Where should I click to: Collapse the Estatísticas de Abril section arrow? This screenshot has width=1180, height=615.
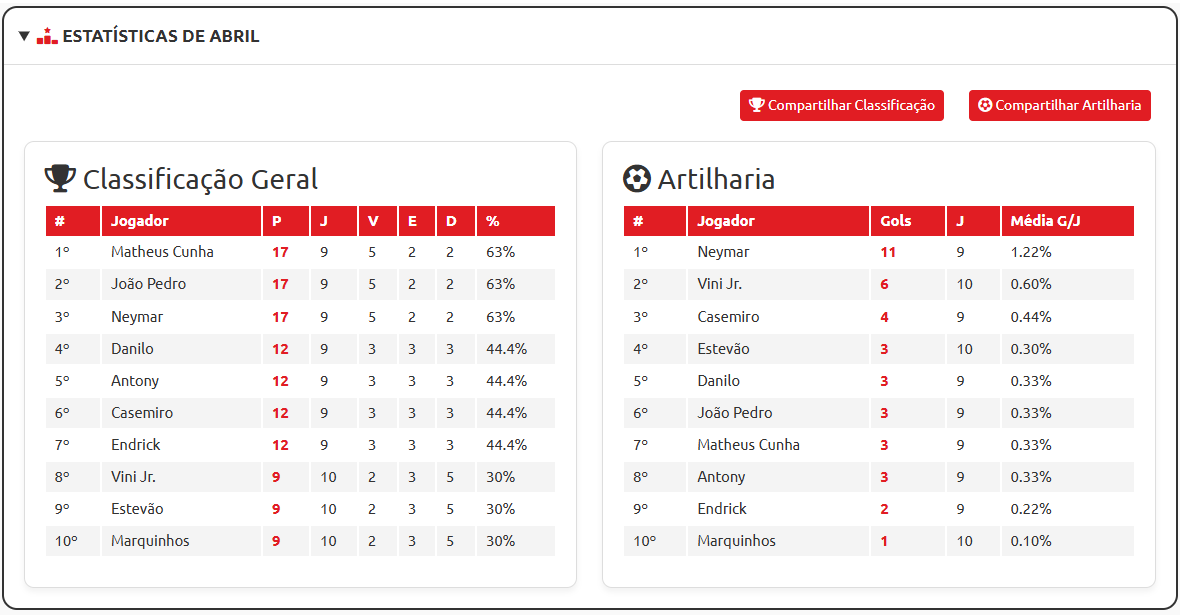[24, 37]
